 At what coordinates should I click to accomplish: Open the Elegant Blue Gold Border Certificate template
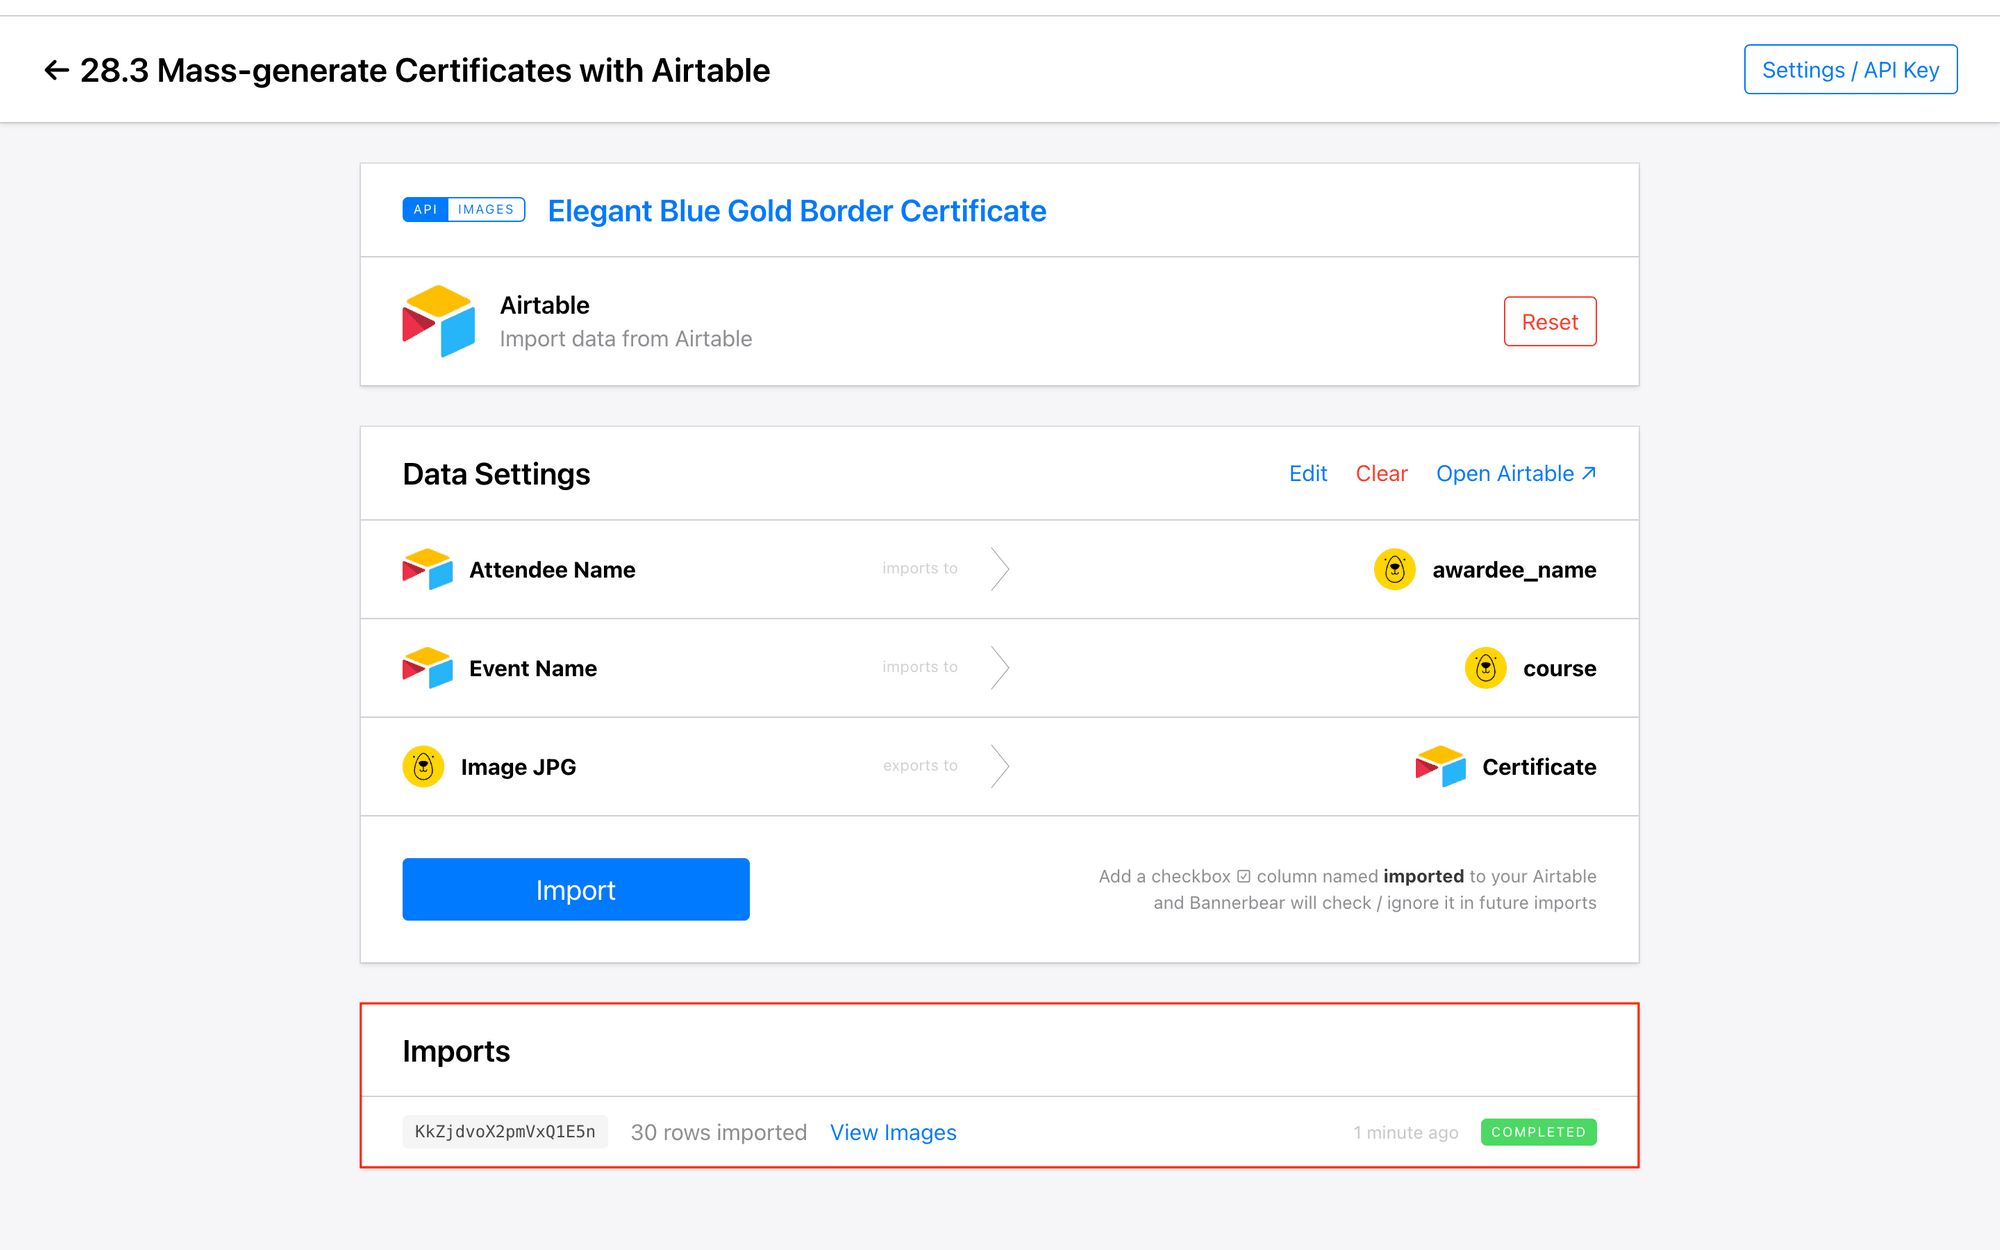(x=796, y=211)
